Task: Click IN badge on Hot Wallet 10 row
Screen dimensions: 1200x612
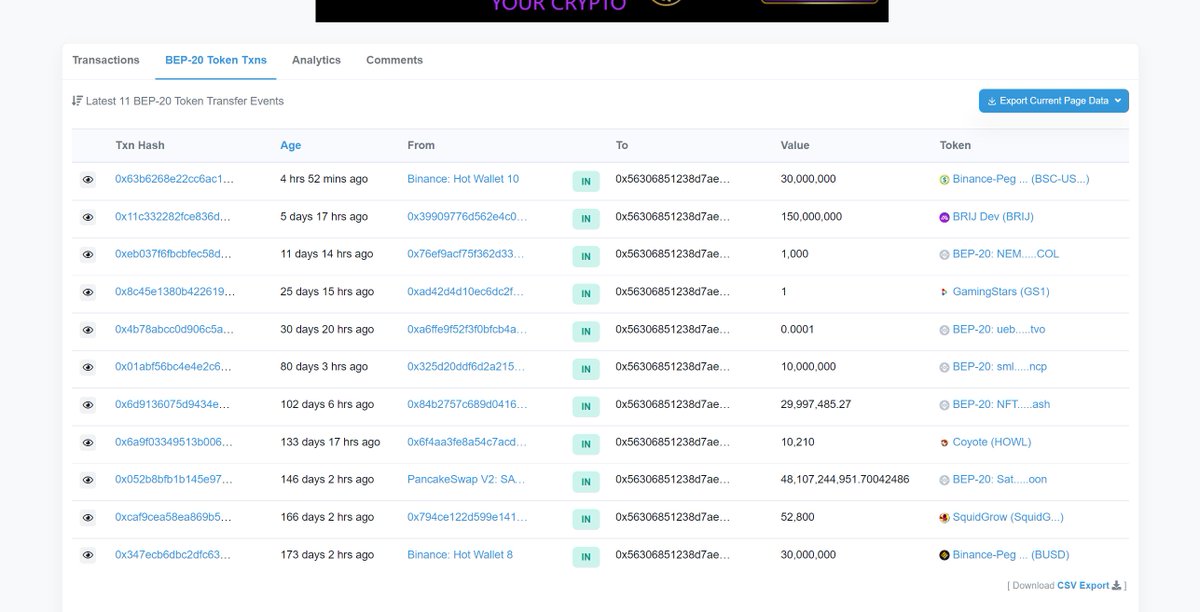Action: click(x=585, y=181)
